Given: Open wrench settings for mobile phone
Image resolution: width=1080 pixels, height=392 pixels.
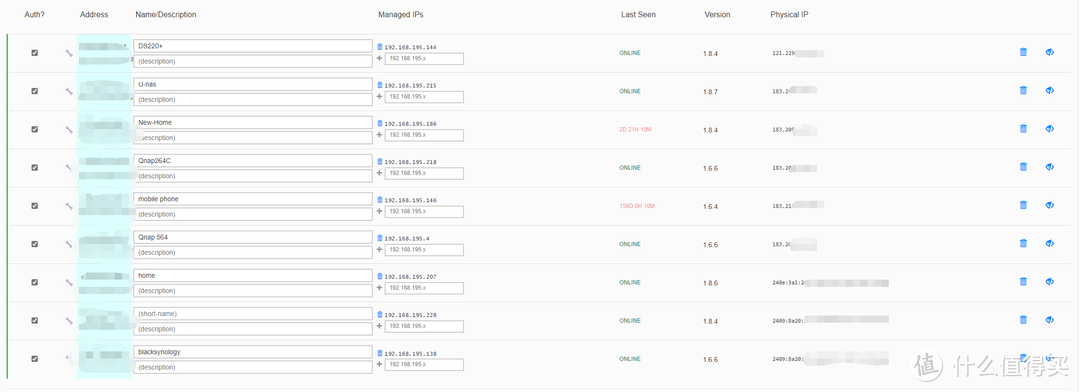Looking at the screenshot, I should 69,206.
